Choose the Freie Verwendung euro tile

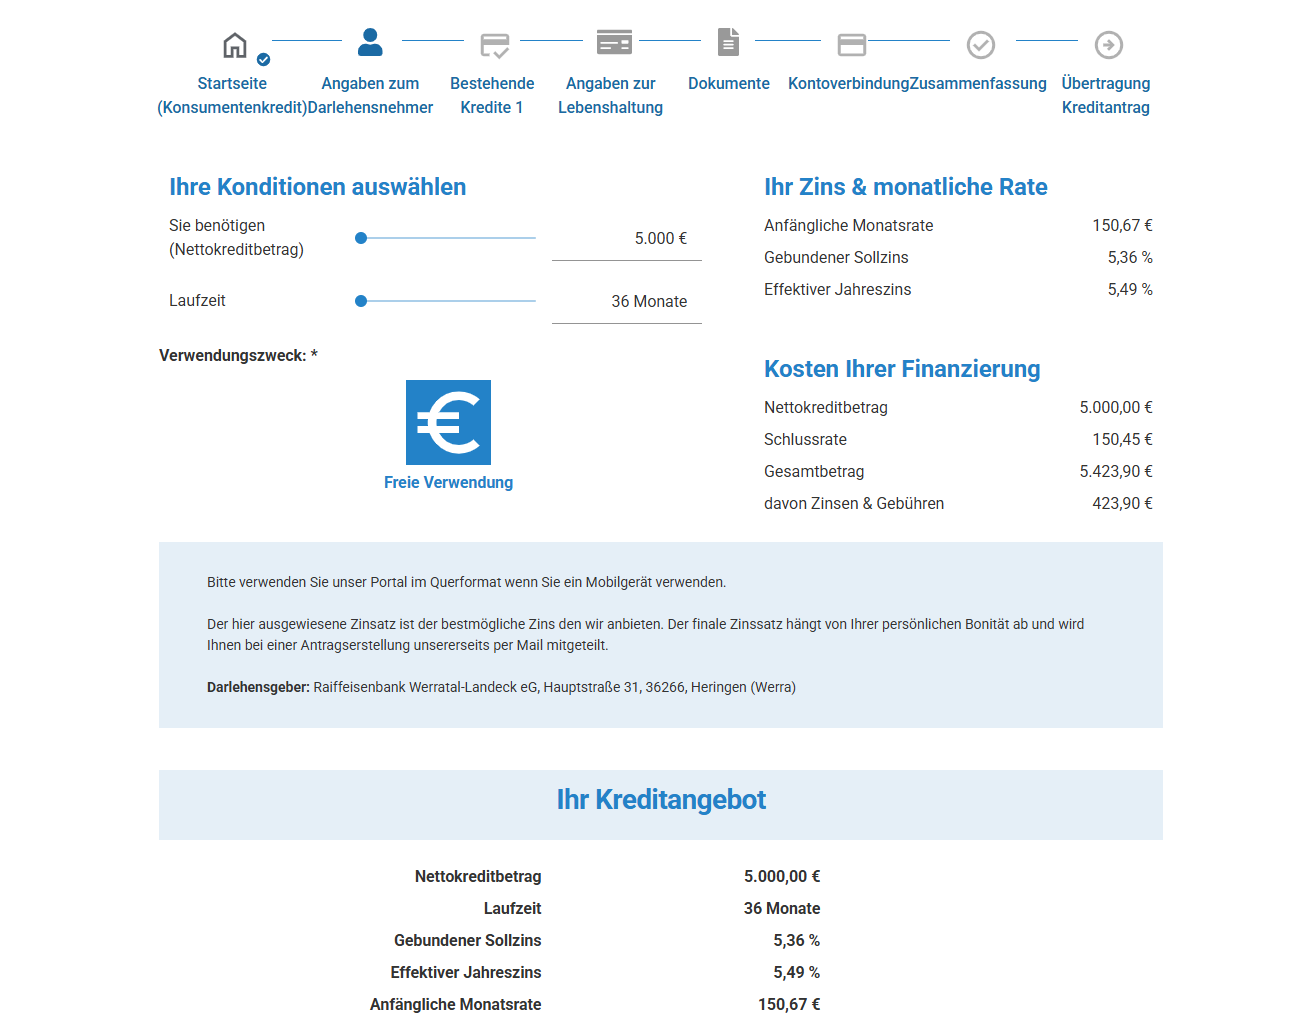(x=448, y=422)
